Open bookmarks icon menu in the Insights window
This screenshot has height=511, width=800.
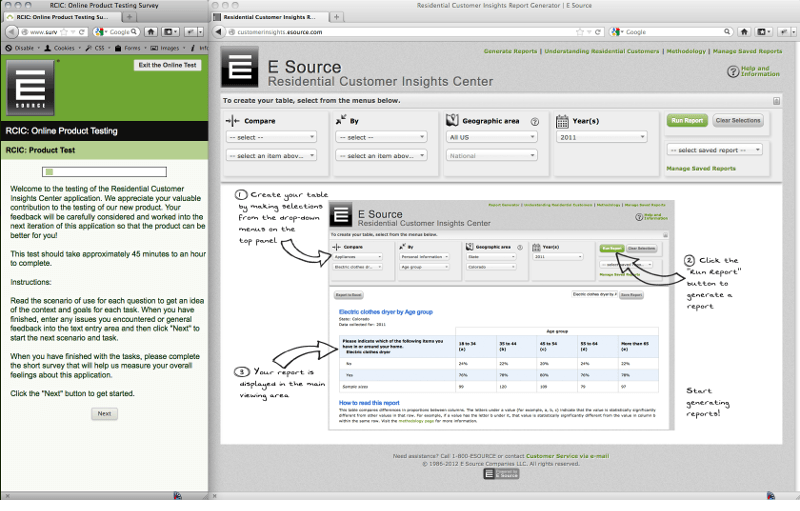[763, 32]
